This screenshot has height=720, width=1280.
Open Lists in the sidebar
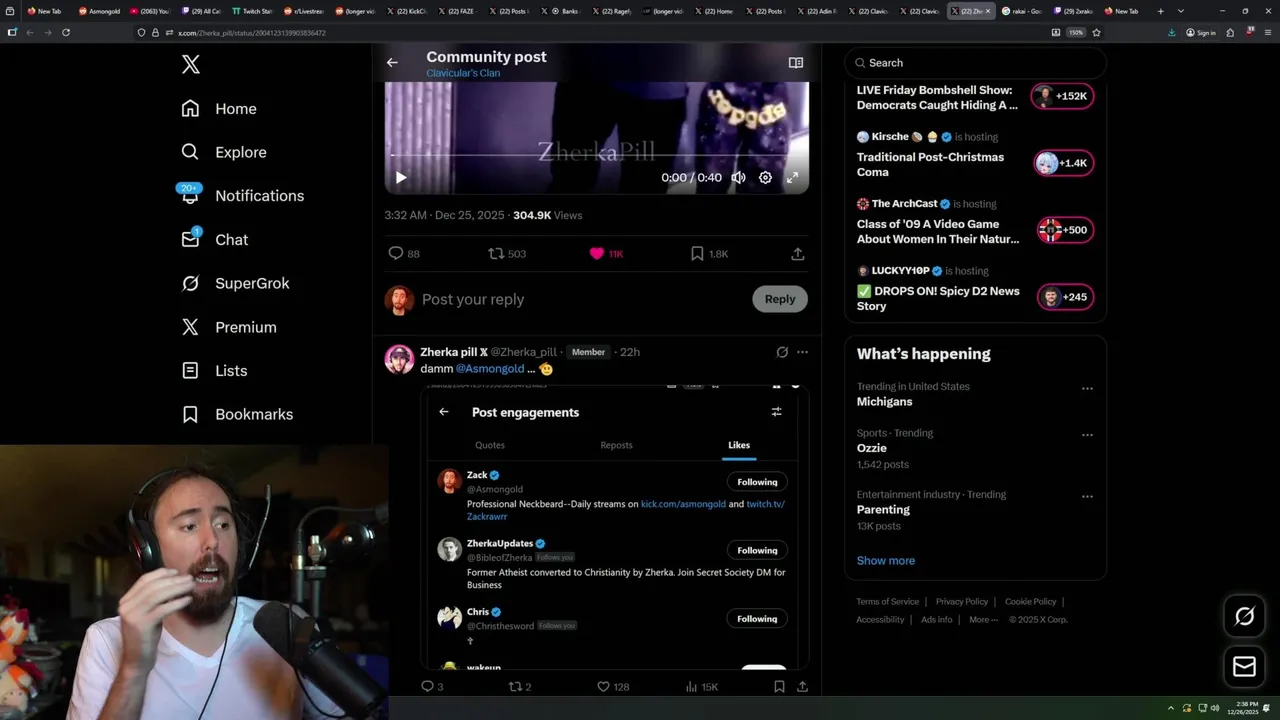[214, 370]
